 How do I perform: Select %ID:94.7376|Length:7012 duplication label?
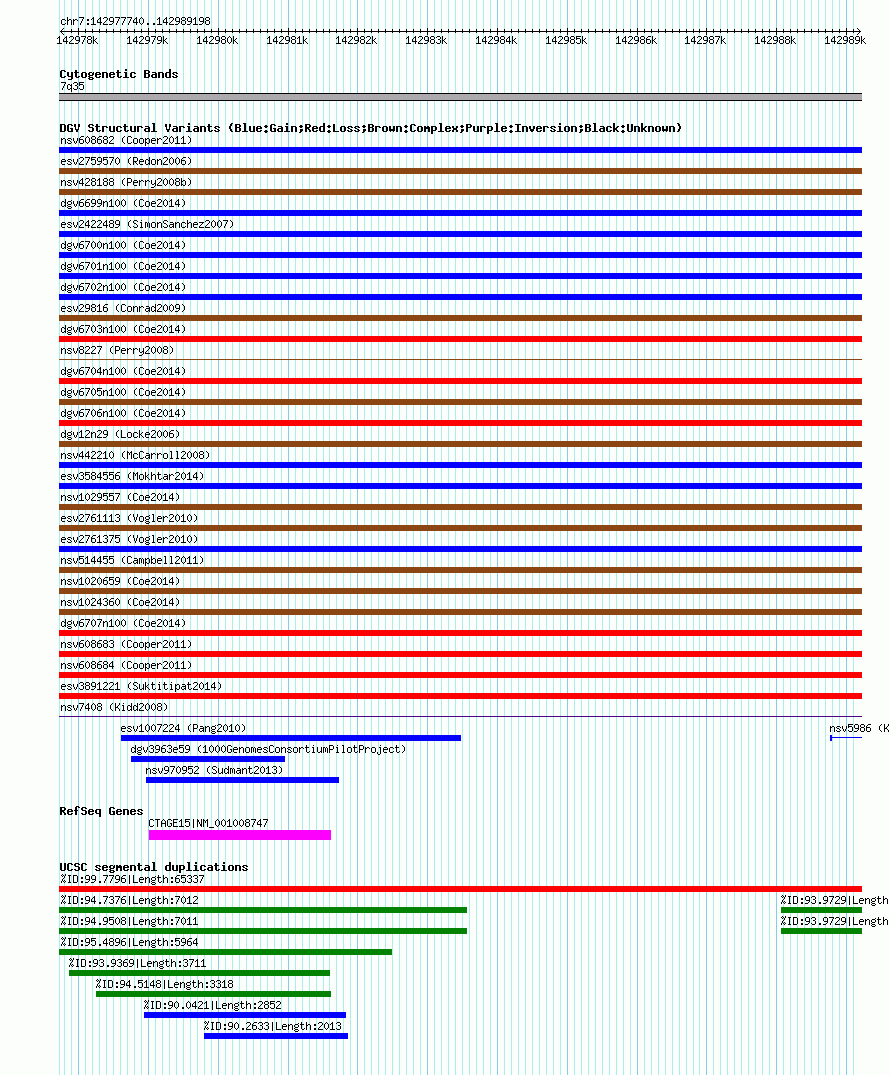[130, 900]
